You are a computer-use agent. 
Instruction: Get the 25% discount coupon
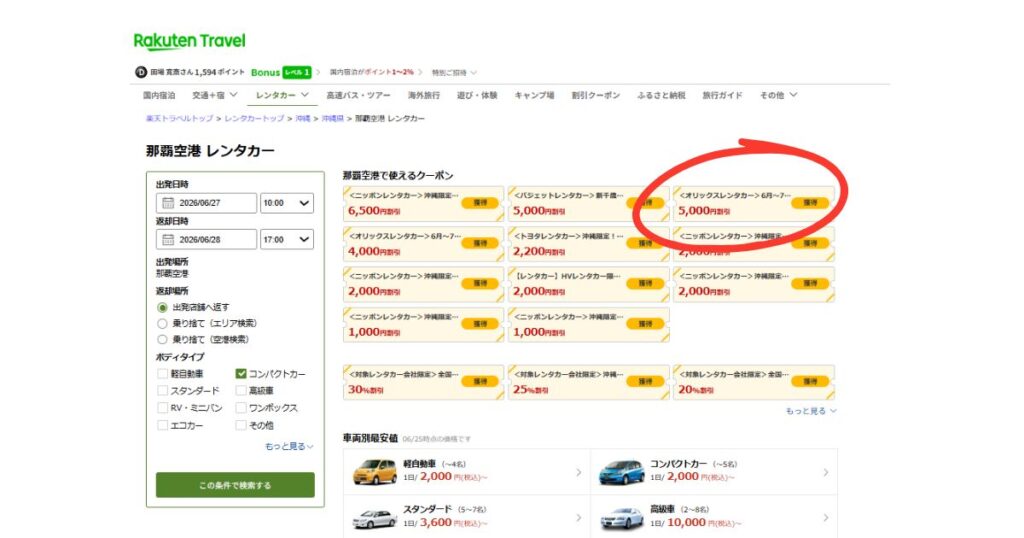tap(645, 382)
